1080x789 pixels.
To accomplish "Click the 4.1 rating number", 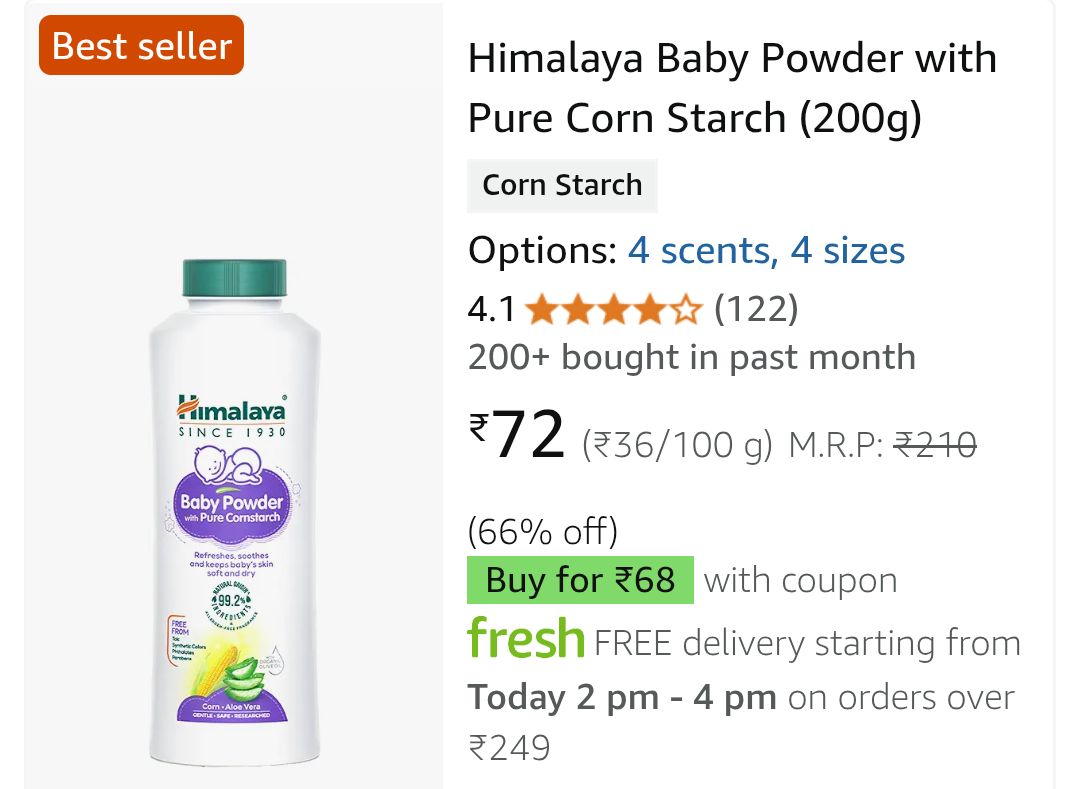I will [491, 310].
